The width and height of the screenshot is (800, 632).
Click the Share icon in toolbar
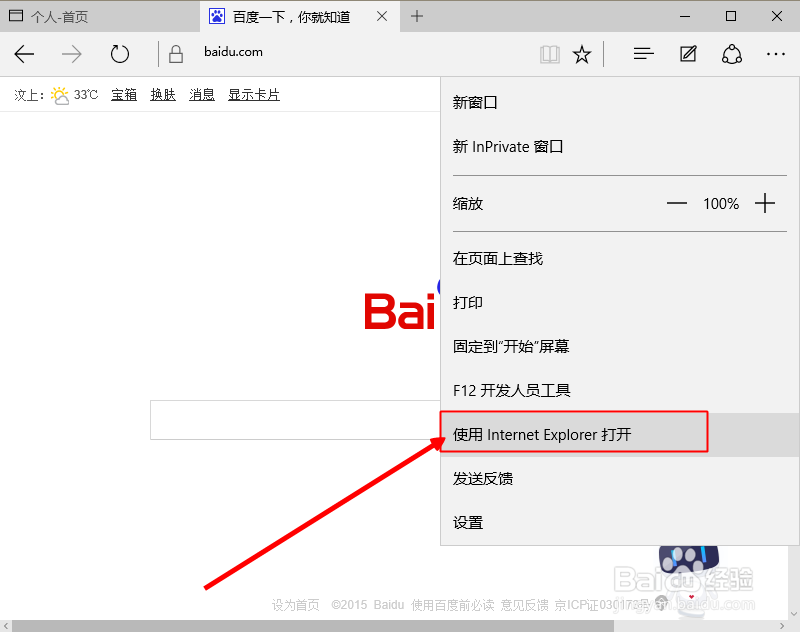point(732,54)
